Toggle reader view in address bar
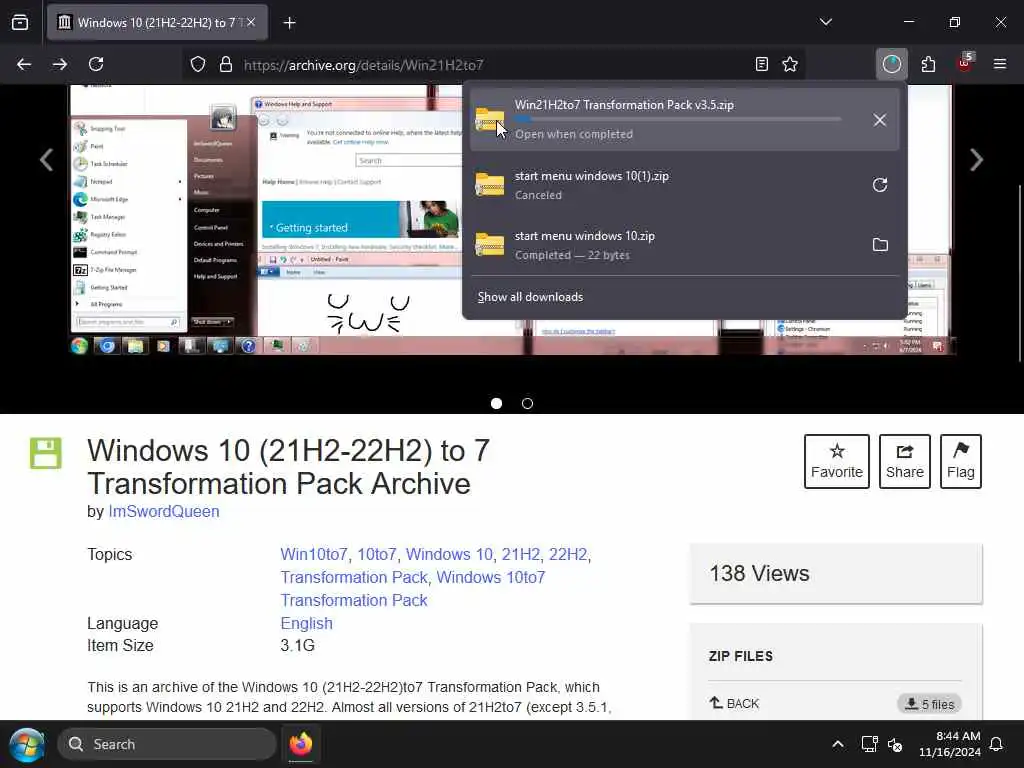The width and height of the screenshot is (1024, 768). point(761,64)
